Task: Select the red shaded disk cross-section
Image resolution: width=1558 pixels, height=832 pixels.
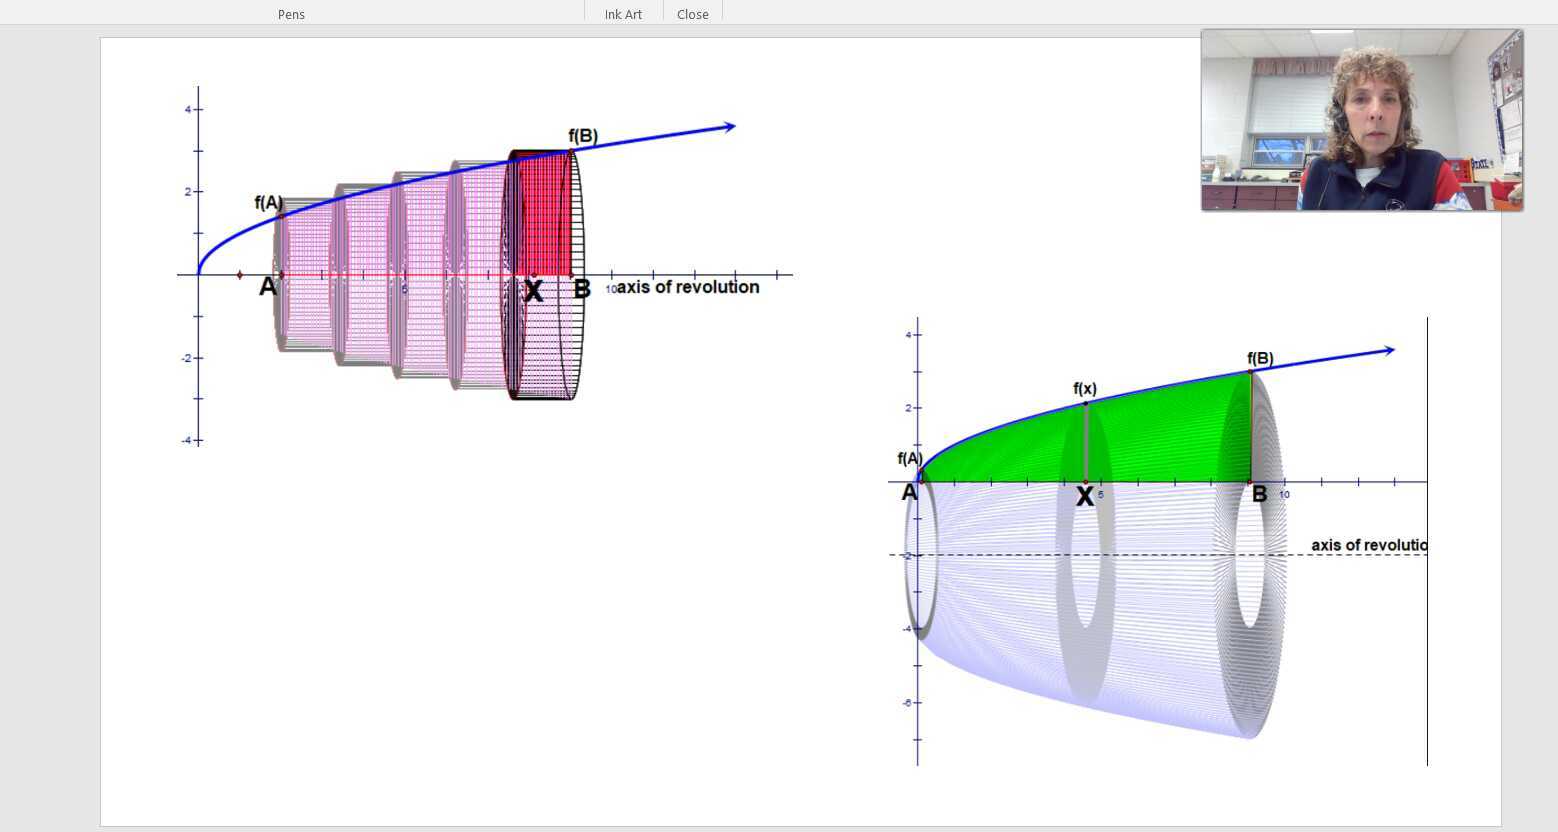Action: click(543, 214)
